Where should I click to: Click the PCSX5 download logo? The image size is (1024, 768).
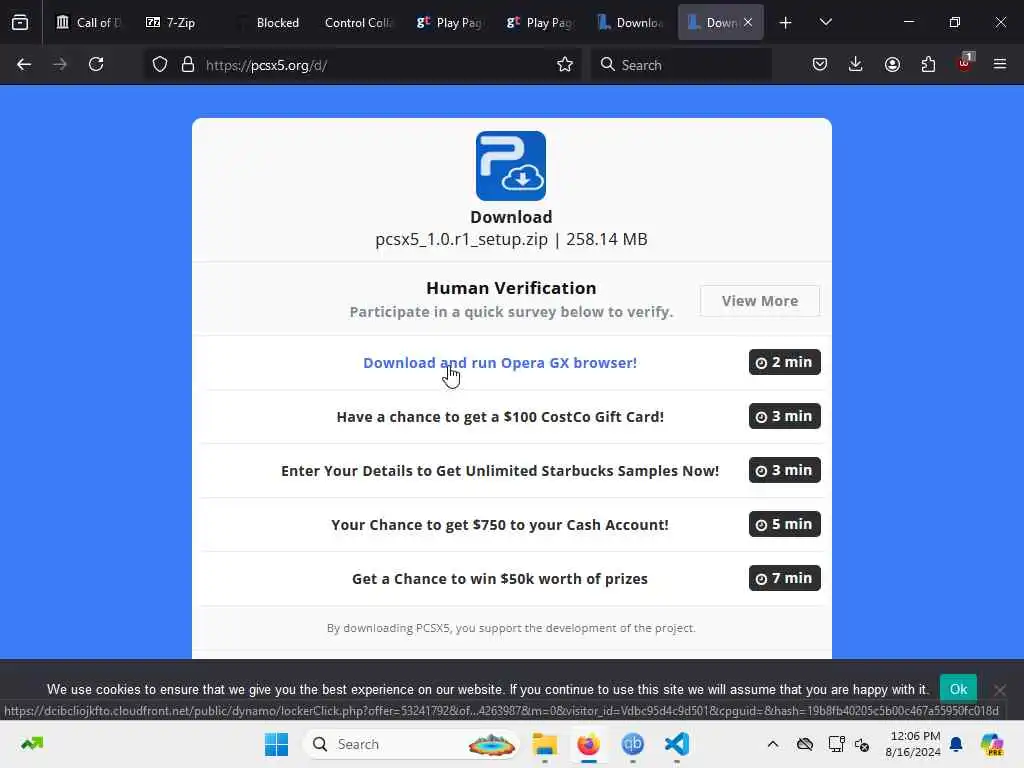(511, 166)
